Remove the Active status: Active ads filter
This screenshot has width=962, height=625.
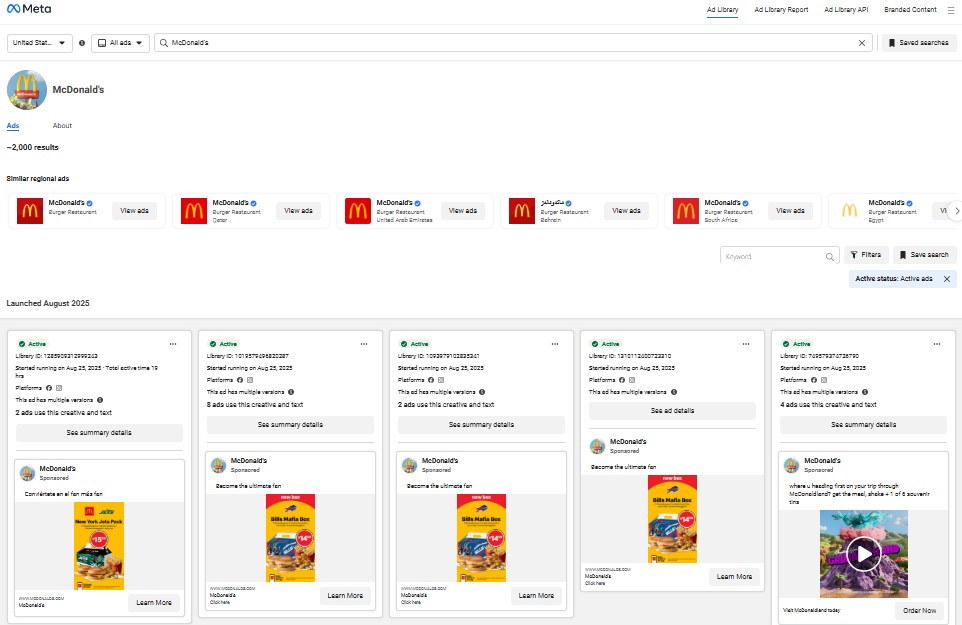[x=947, y=279]
